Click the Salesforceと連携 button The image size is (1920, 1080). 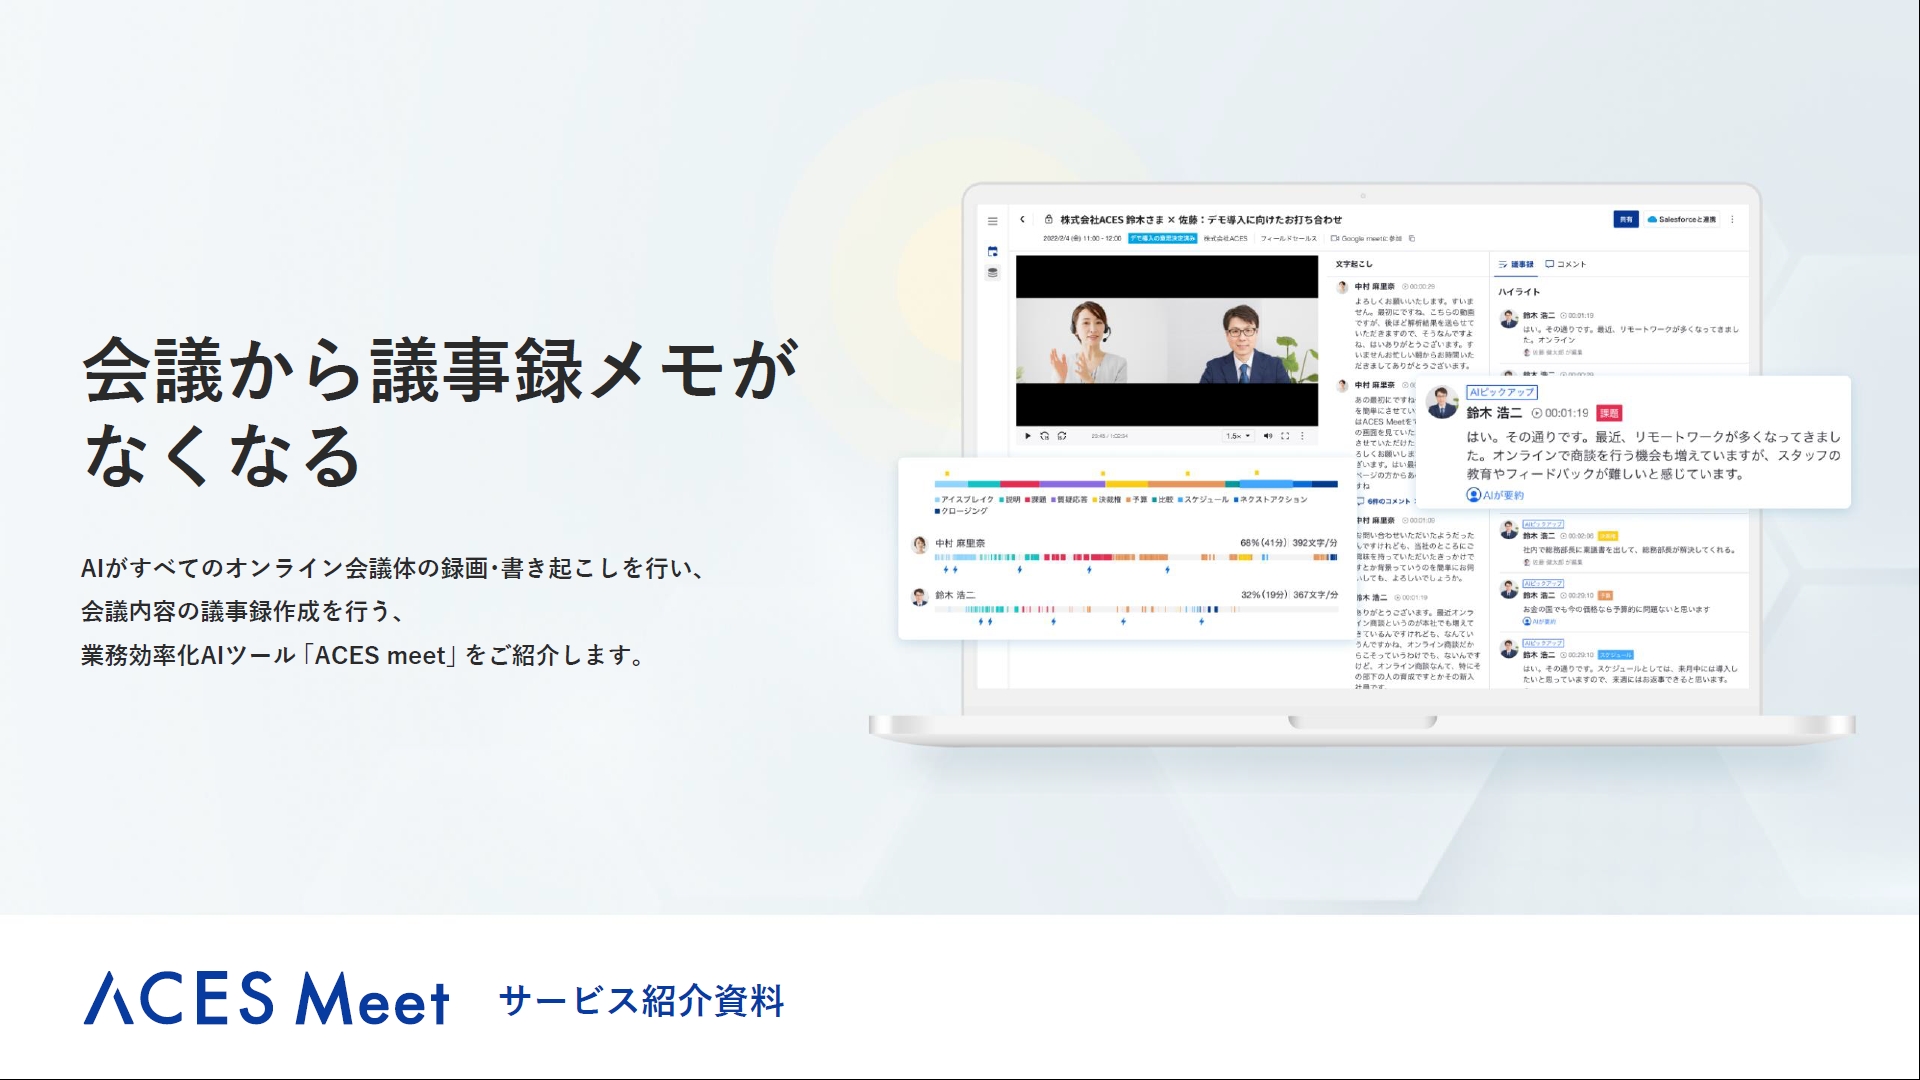(x=1681, y=219)
